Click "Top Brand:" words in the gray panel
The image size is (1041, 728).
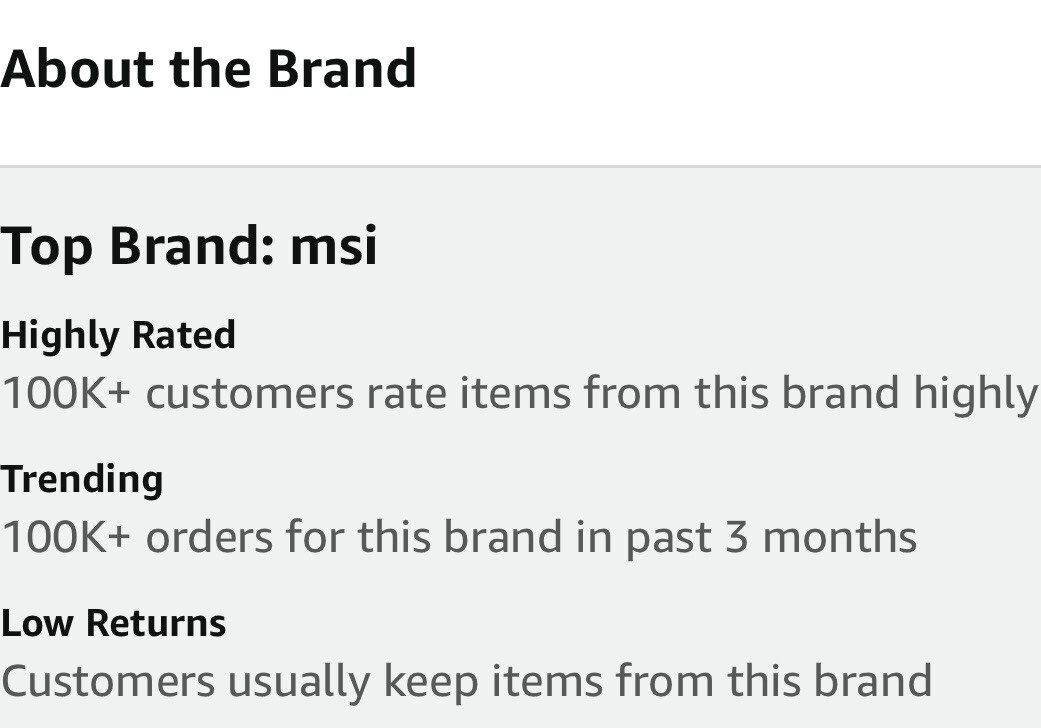tap(137, 248)
